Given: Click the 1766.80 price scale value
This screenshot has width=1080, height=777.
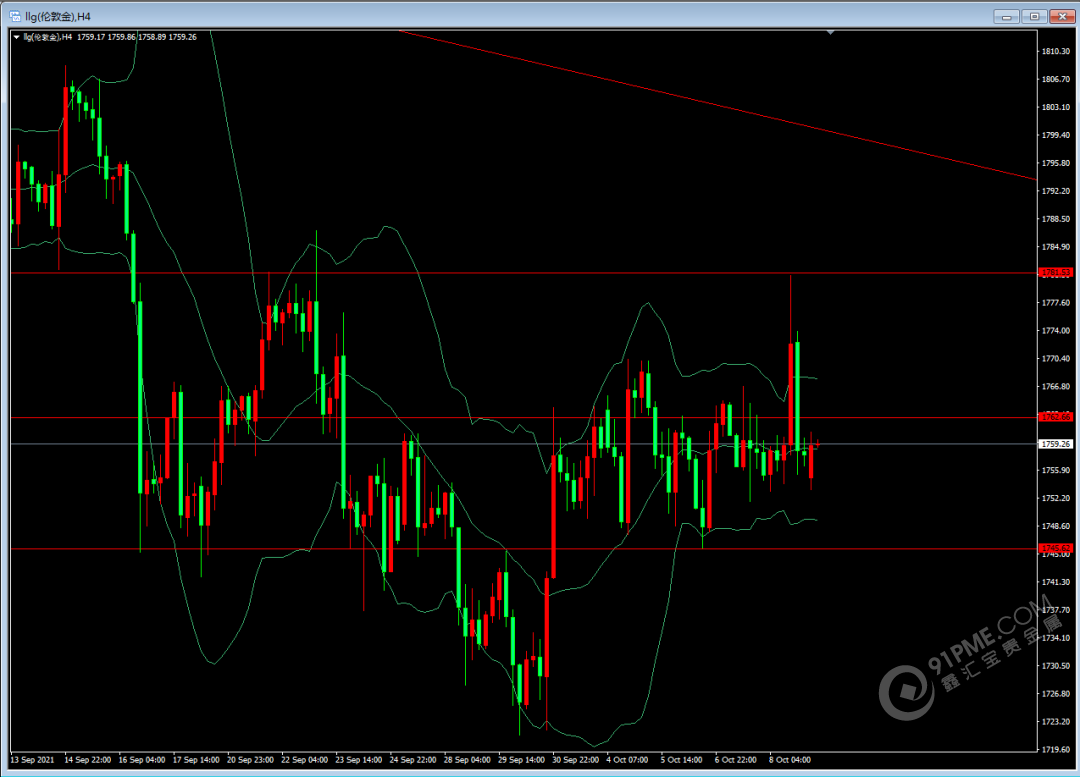Looking at the screenshot, I should (x=1056, y=386).
